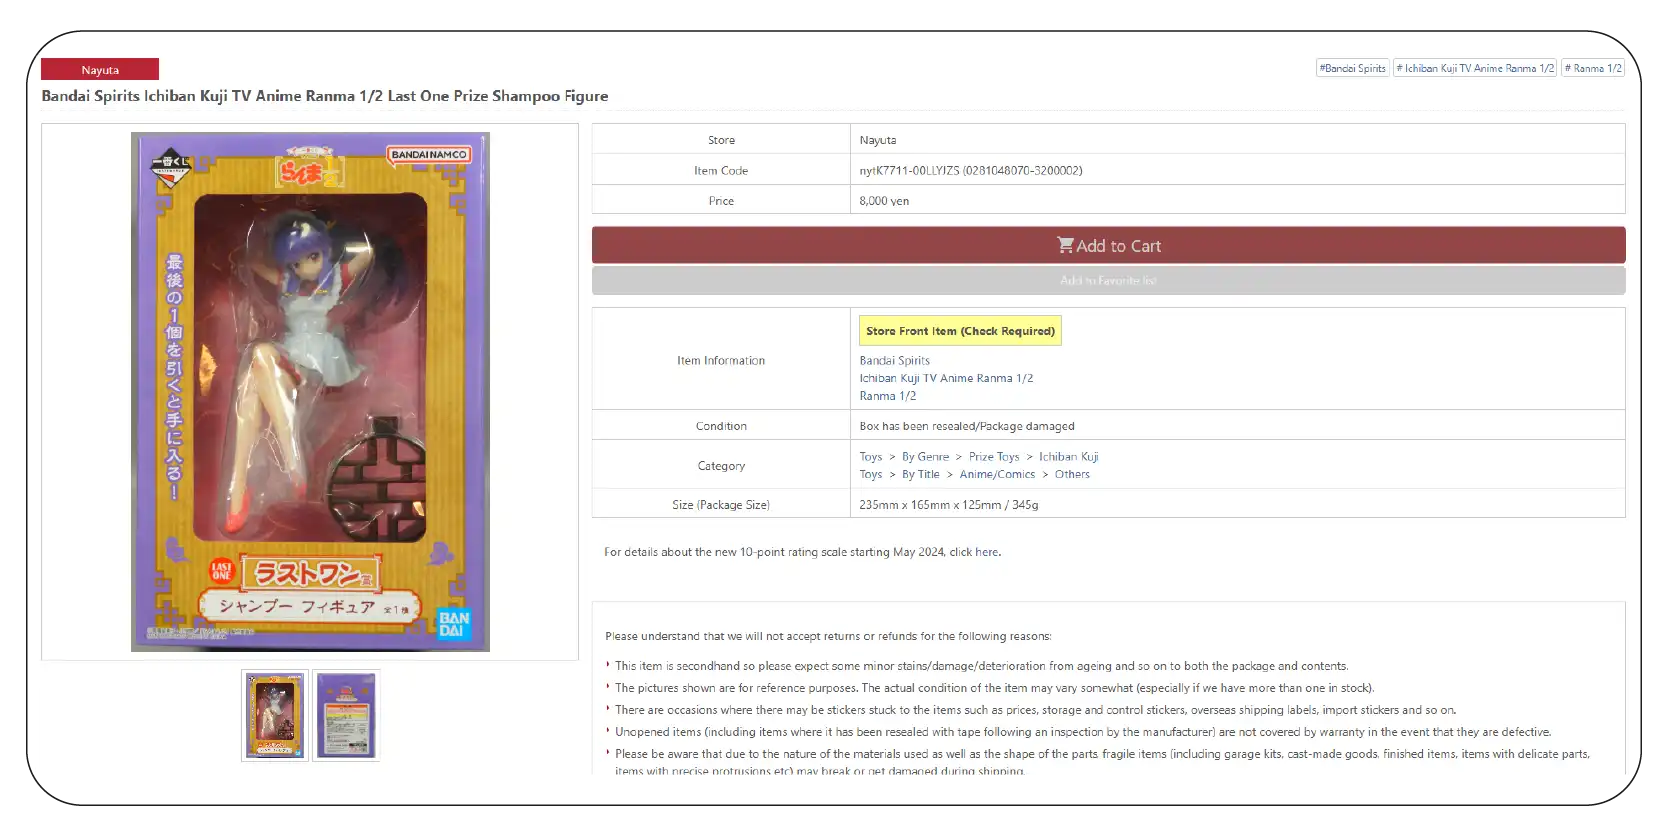Navigate to the By Title category link
Image resolution: width=1665 pixels, height=827 pixels.
point(920,475)
